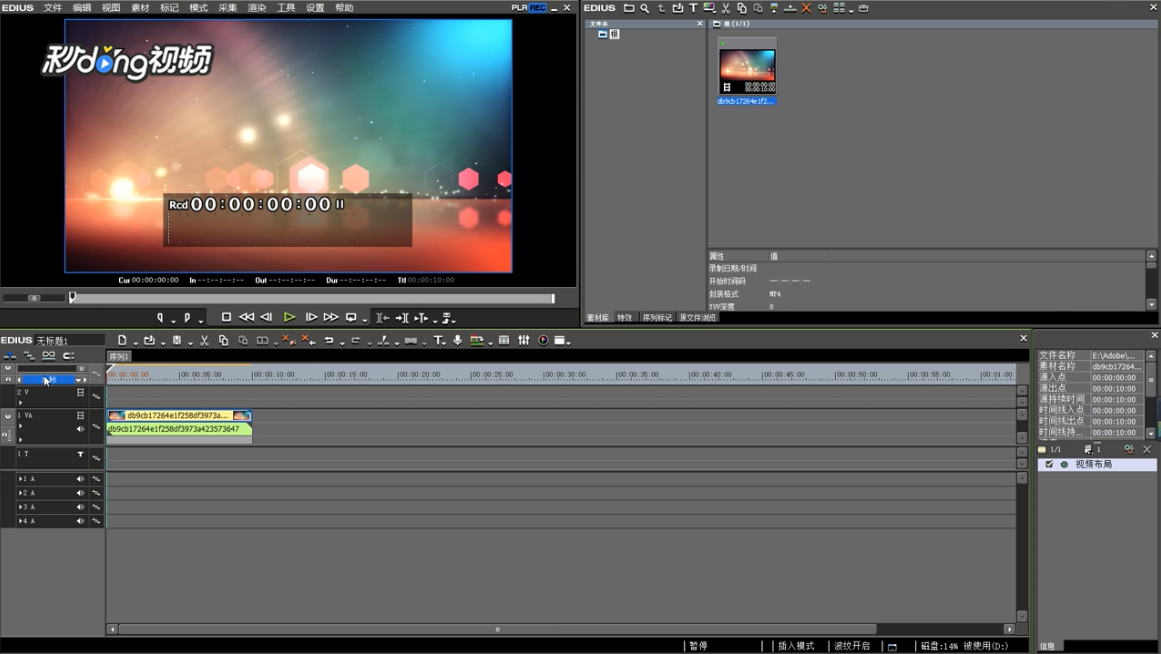This screenshot has width=1161, height=654.
Task: Open the Vector Scope icon
Action: pyautogui.click(x=543, y=340)
